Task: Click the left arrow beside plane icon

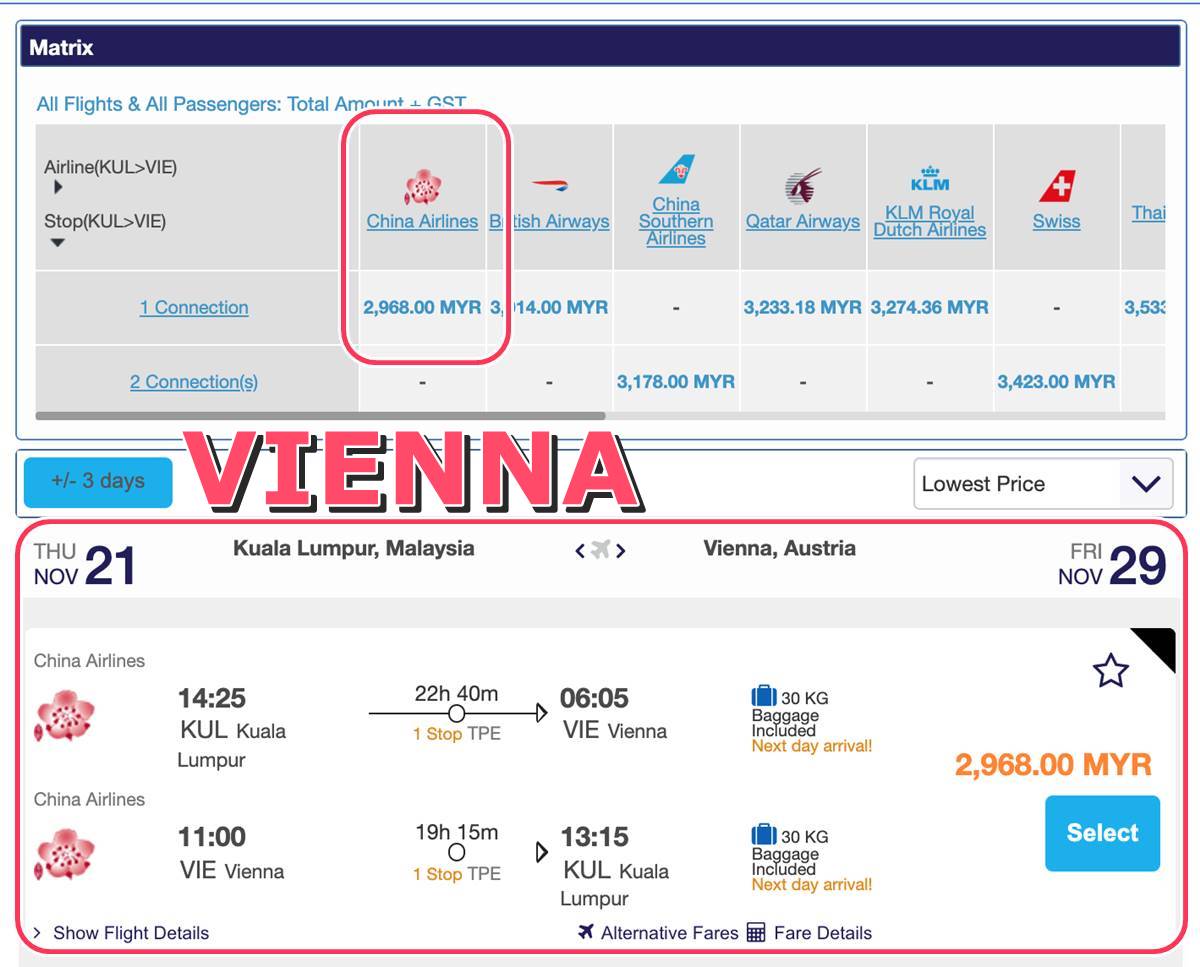Action: pos(580,550)
